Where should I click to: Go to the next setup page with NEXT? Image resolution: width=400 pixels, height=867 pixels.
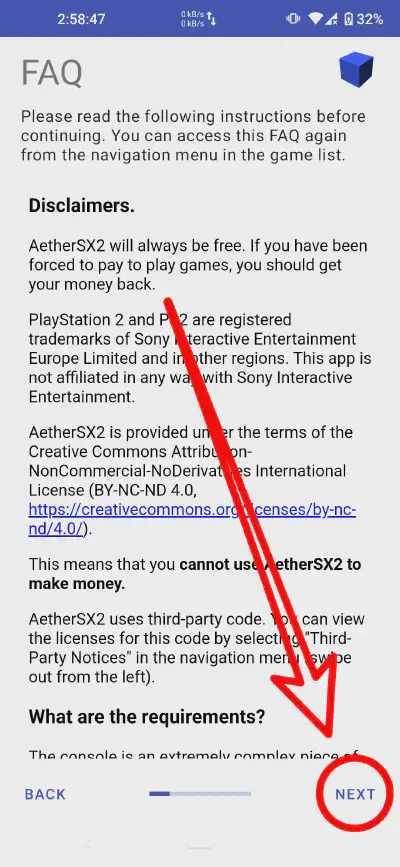tap(355, 794)
